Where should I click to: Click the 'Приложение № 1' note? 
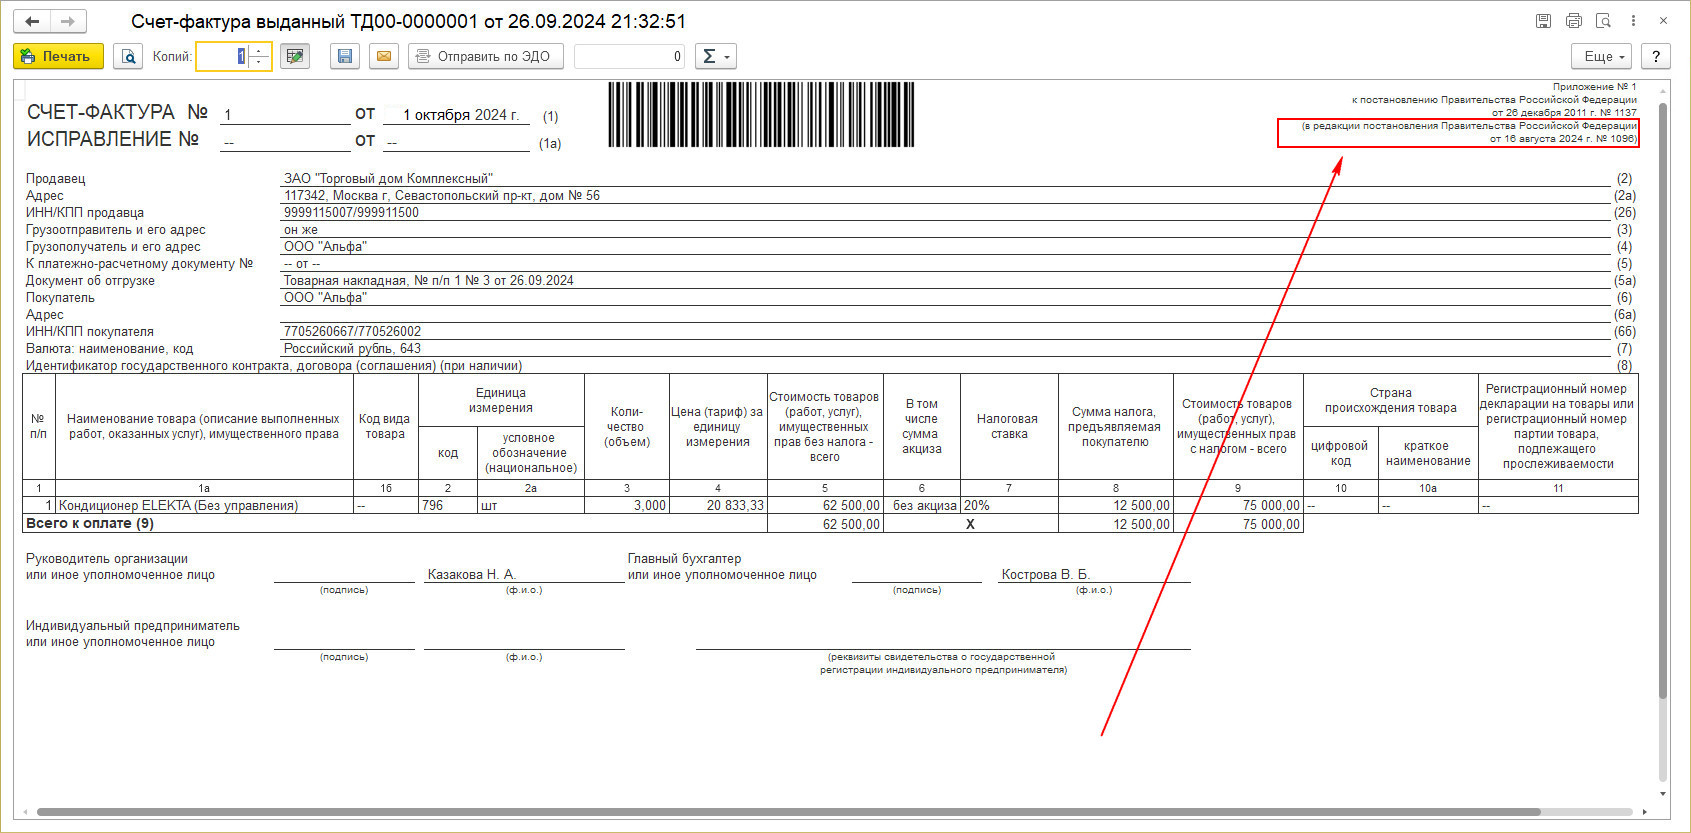(x=1594, y=87)
